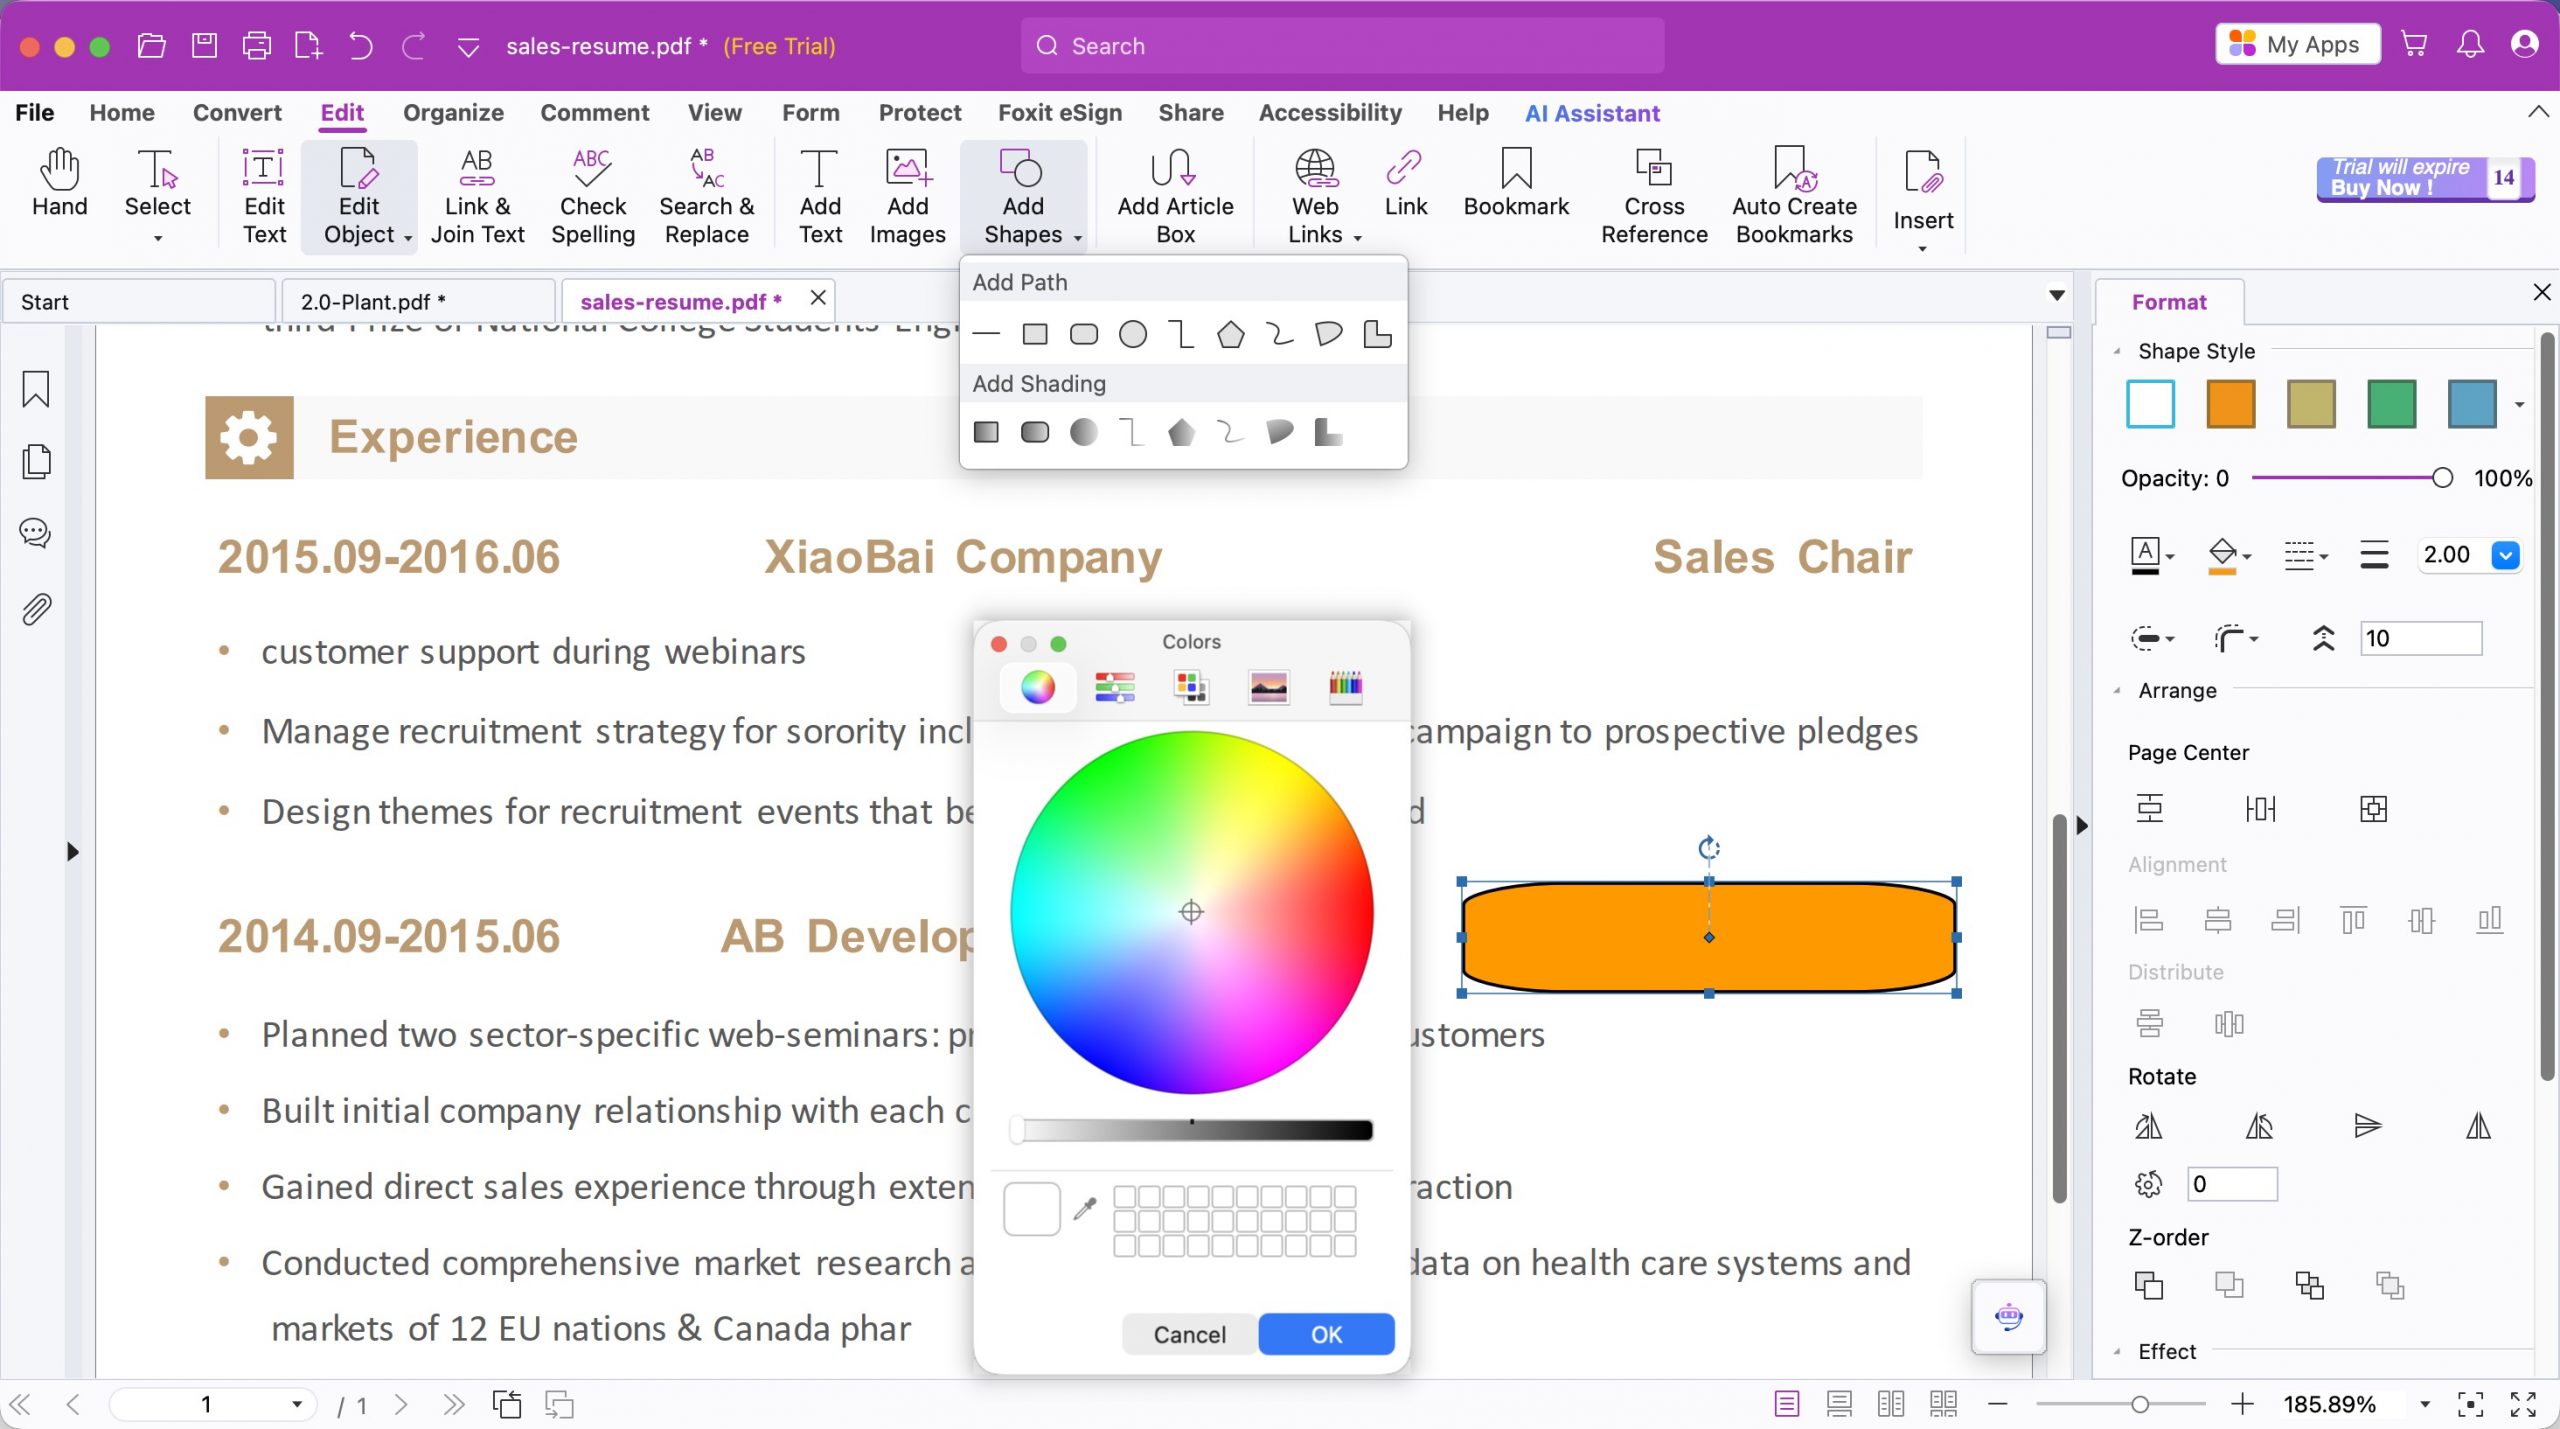This screenshot has height=1429, width=2560.
Task: Open the line width 2.00 dropdown
Action: (x=2505, y=555)
